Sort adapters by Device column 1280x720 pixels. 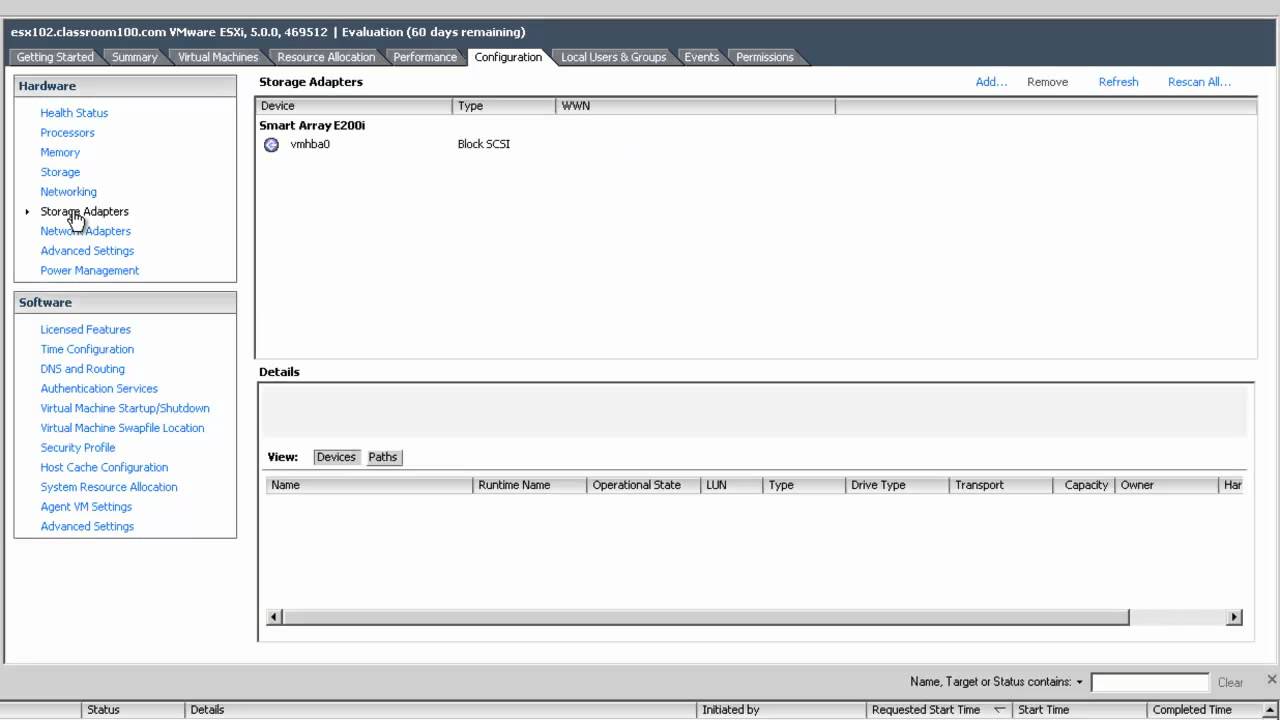[354, 106]
